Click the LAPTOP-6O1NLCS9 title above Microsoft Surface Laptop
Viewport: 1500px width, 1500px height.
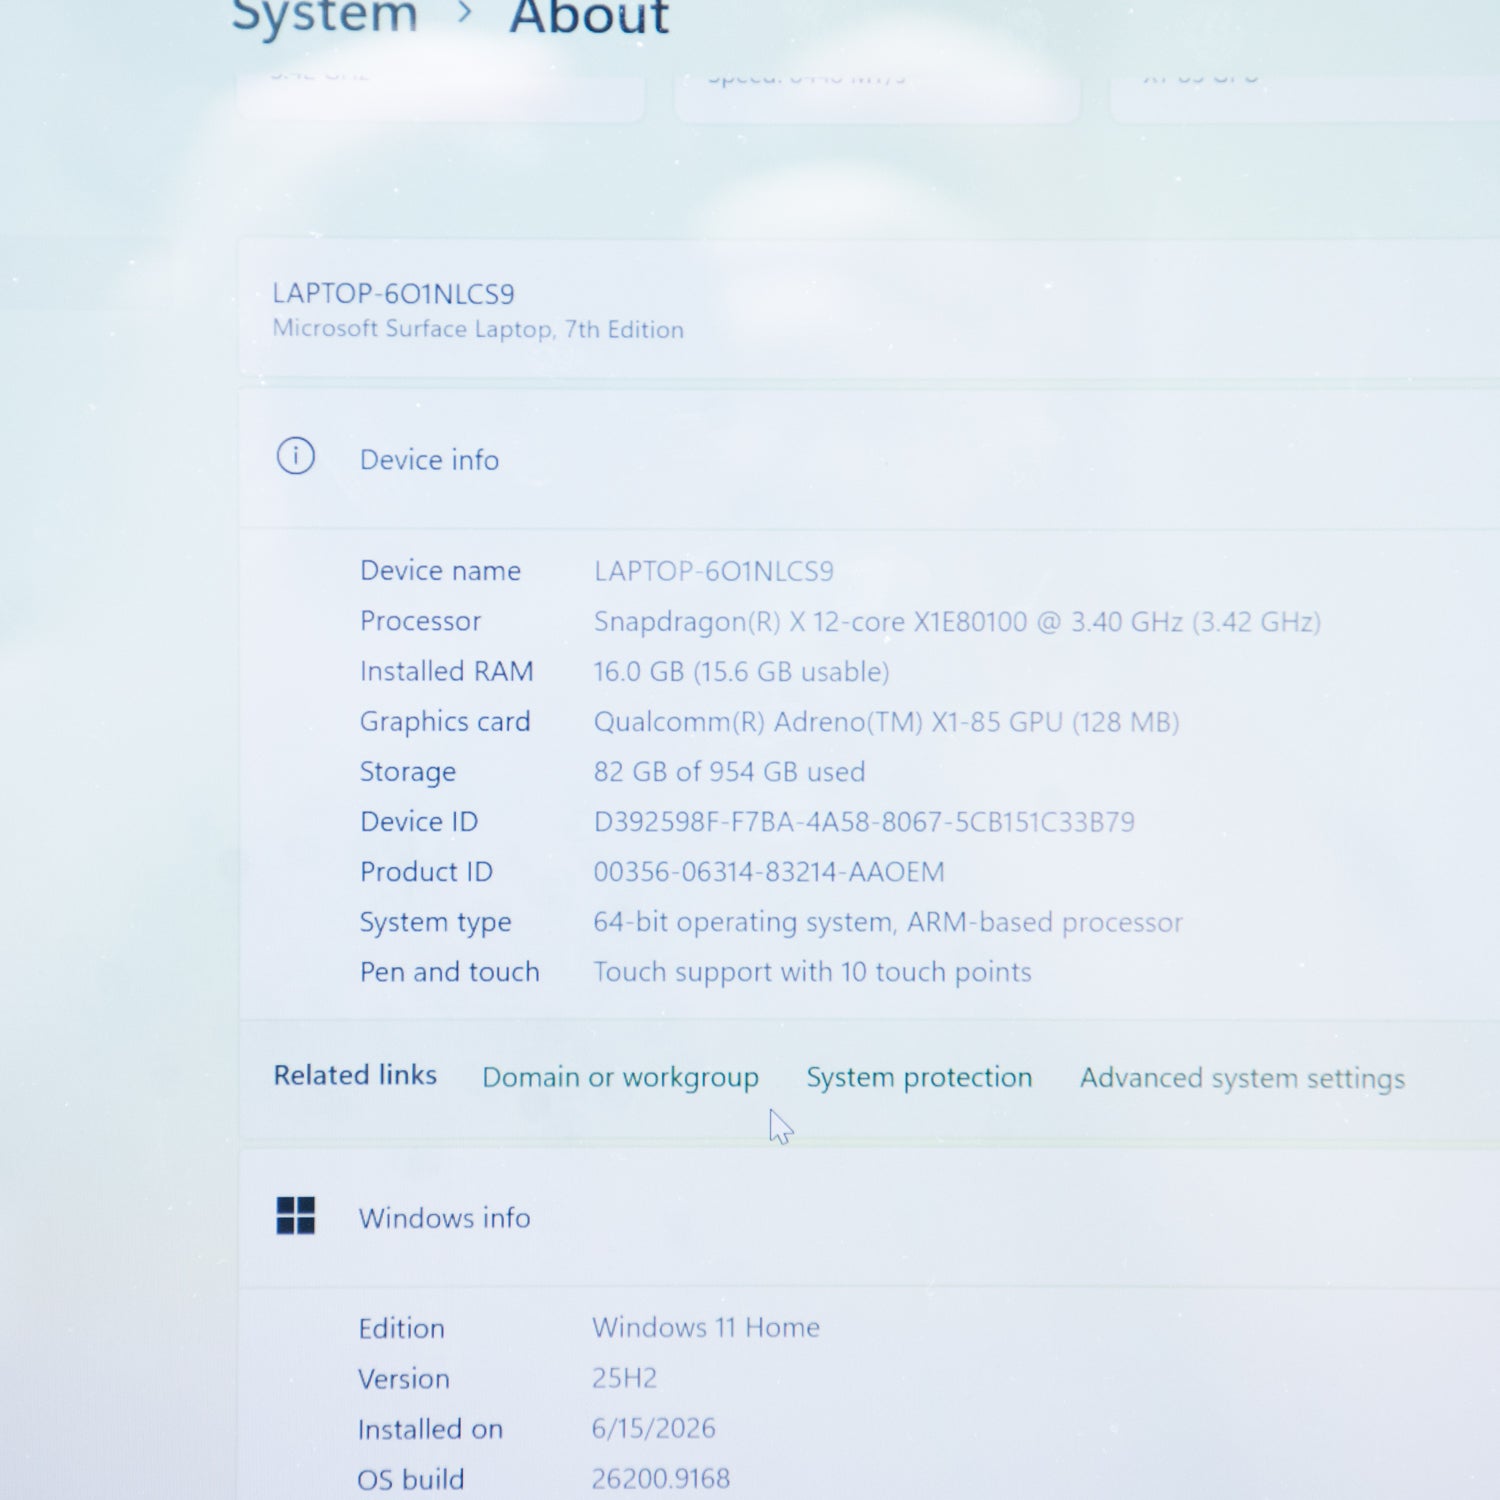click(x=393, y=294)
